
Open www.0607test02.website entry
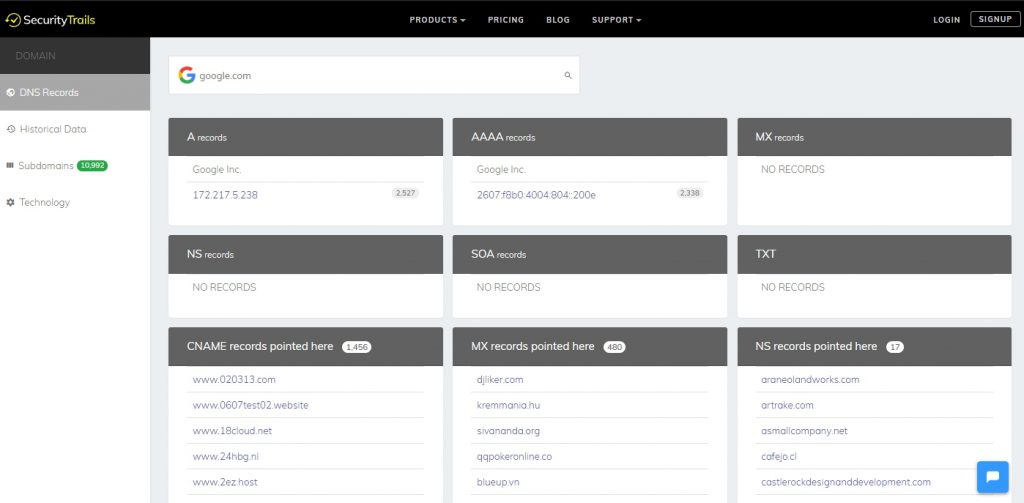[x=250, y=405]
